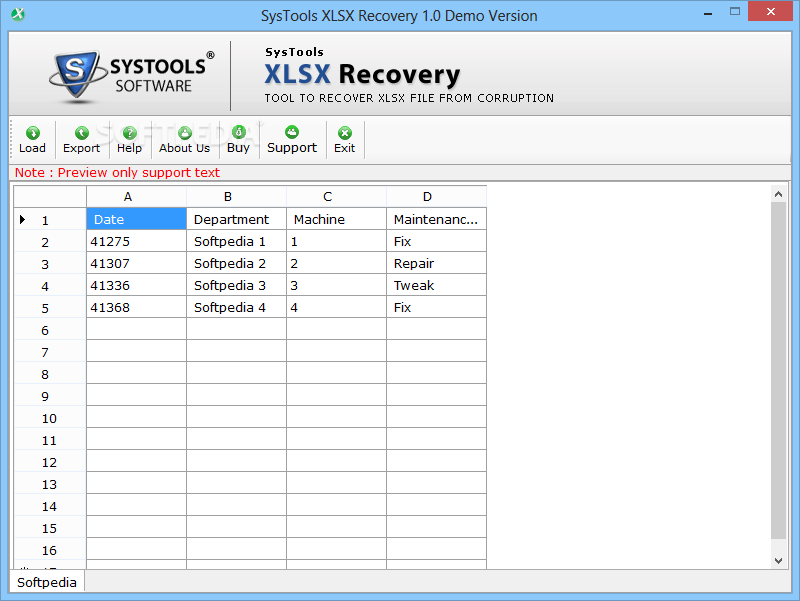
Task: Select column B header
Action: (236, 196)
